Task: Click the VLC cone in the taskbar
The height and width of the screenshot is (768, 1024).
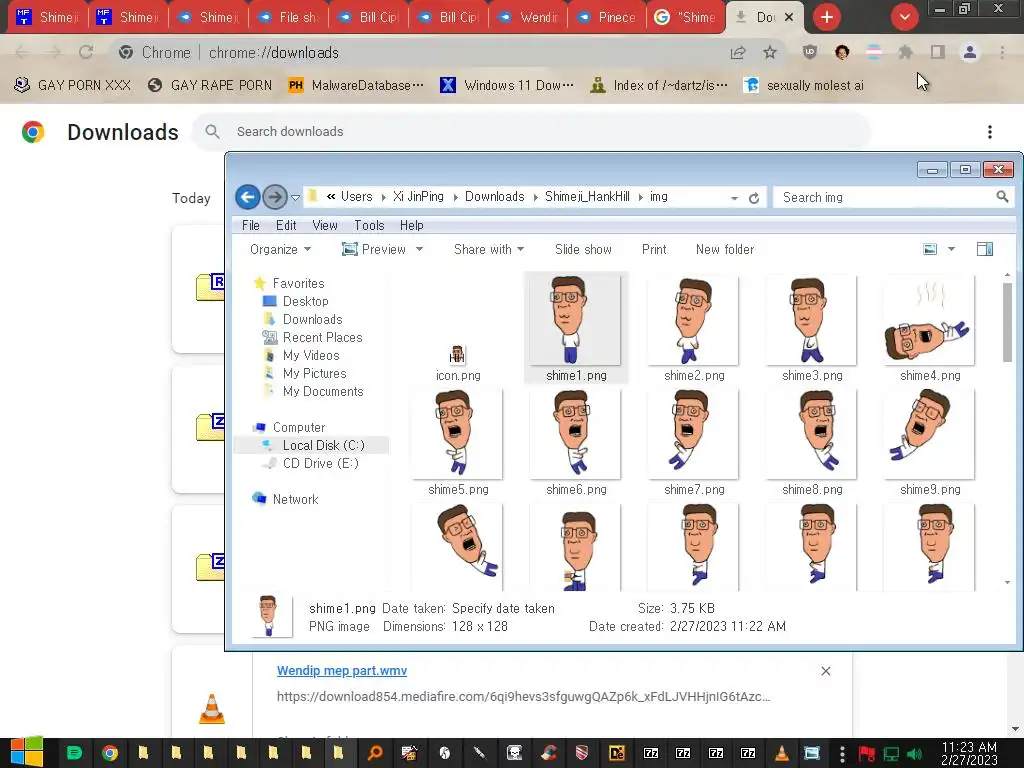Action: click(x=781, y=753)
